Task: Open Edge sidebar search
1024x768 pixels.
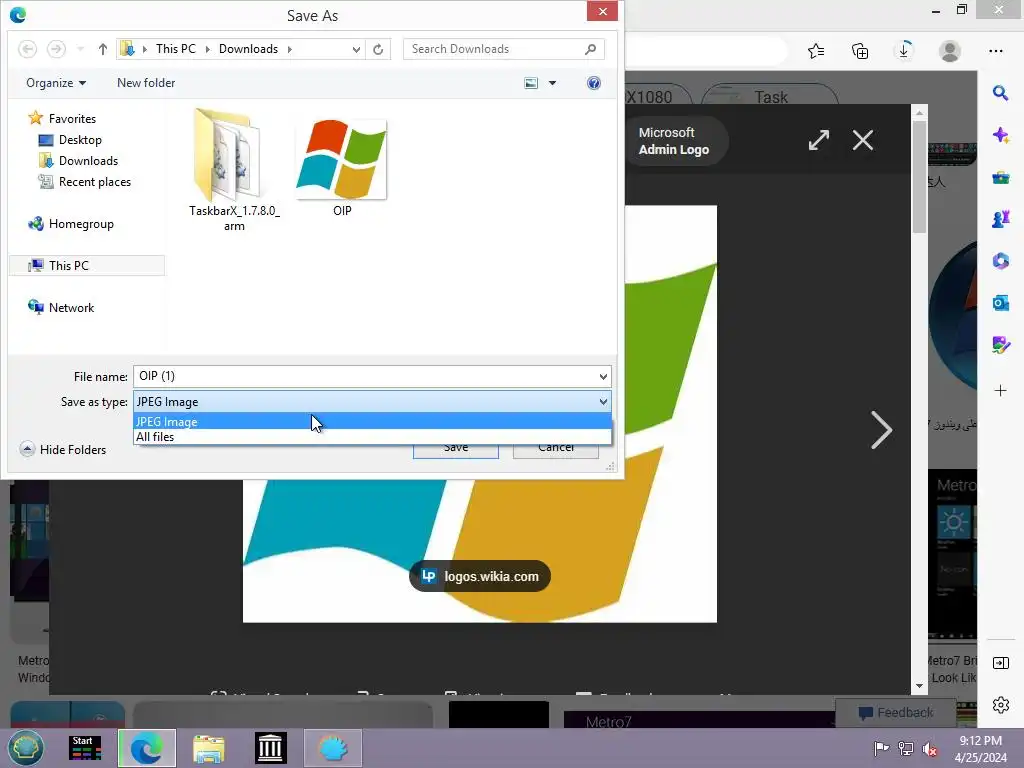Action: coord(1000,93)
